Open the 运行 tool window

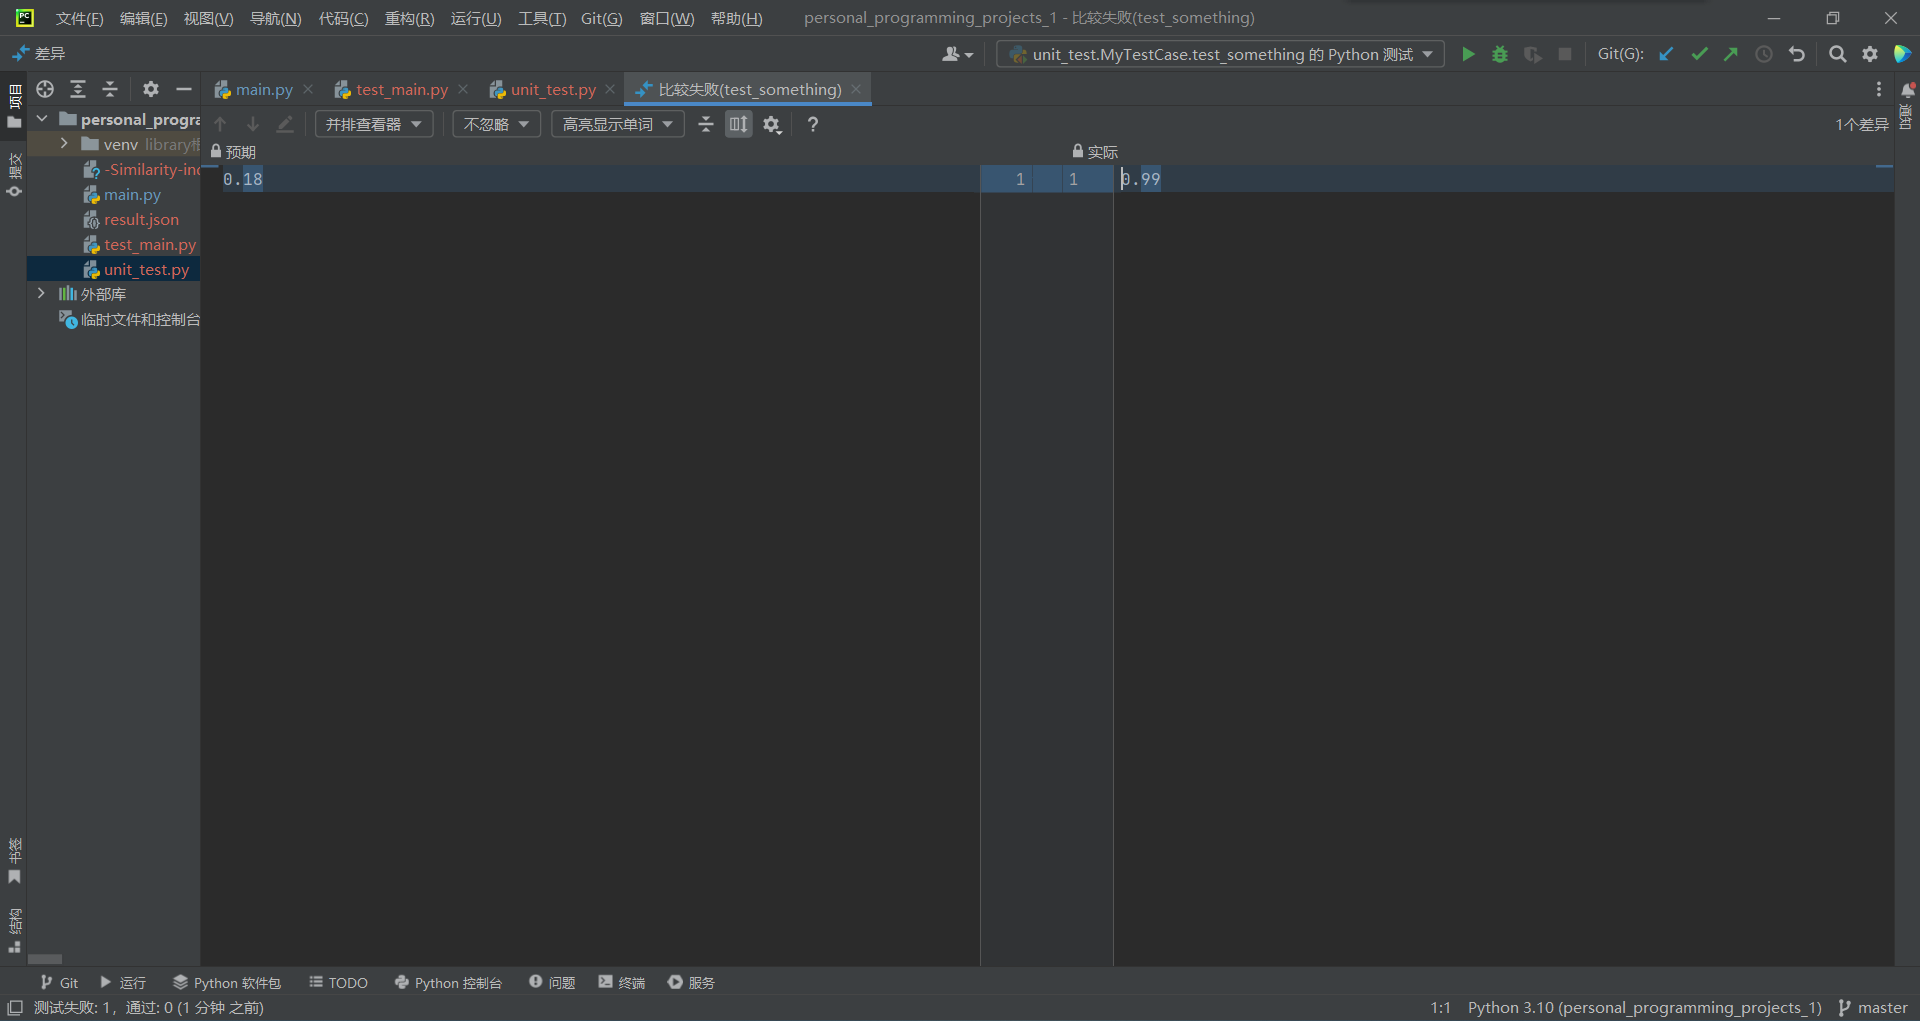(123, 983)
